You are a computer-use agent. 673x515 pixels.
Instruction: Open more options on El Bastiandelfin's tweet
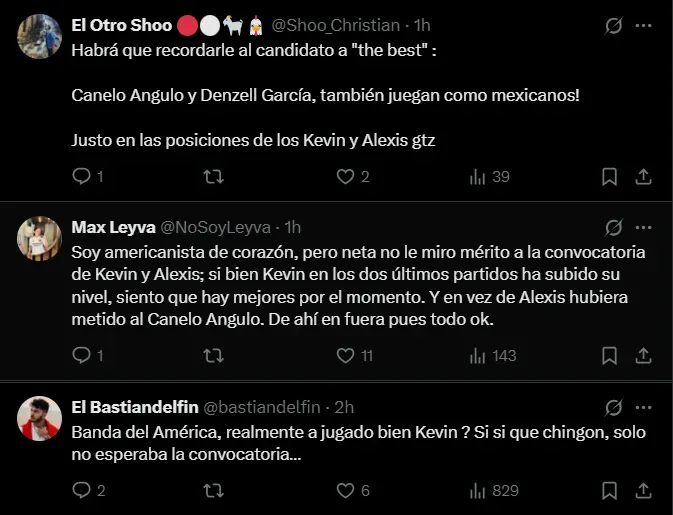pos(645,407)
